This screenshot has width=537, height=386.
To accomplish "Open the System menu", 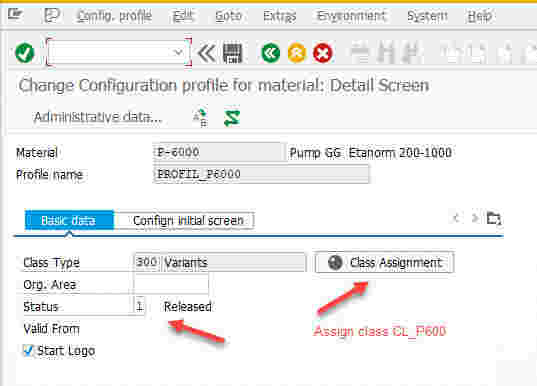I will tap(427, 16).
